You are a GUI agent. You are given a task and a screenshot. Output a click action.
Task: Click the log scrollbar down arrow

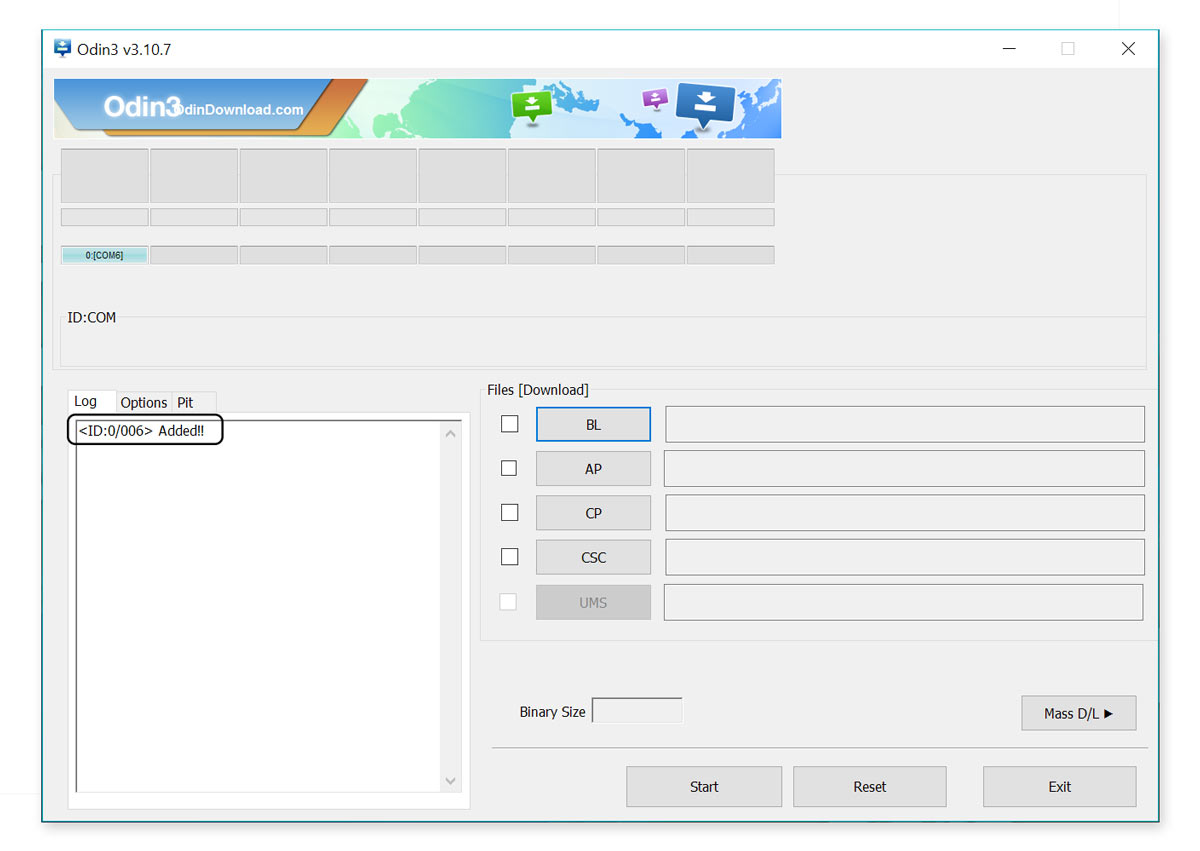click(450, 781)
